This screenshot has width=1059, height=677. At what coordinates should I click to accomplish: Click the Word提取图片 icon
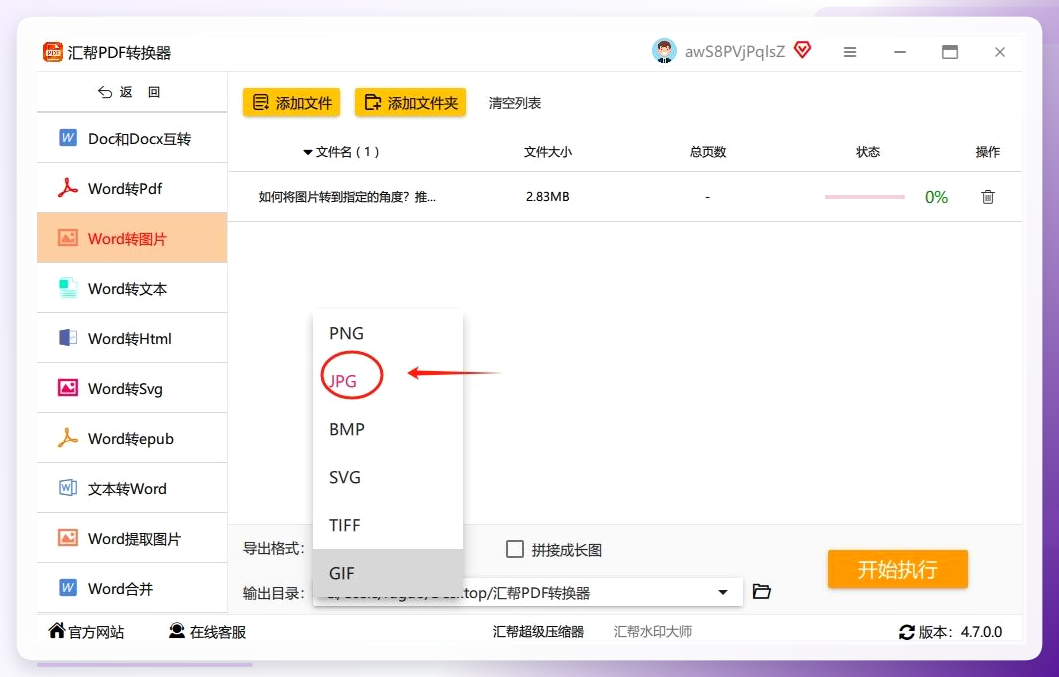[x=68, y=538]
